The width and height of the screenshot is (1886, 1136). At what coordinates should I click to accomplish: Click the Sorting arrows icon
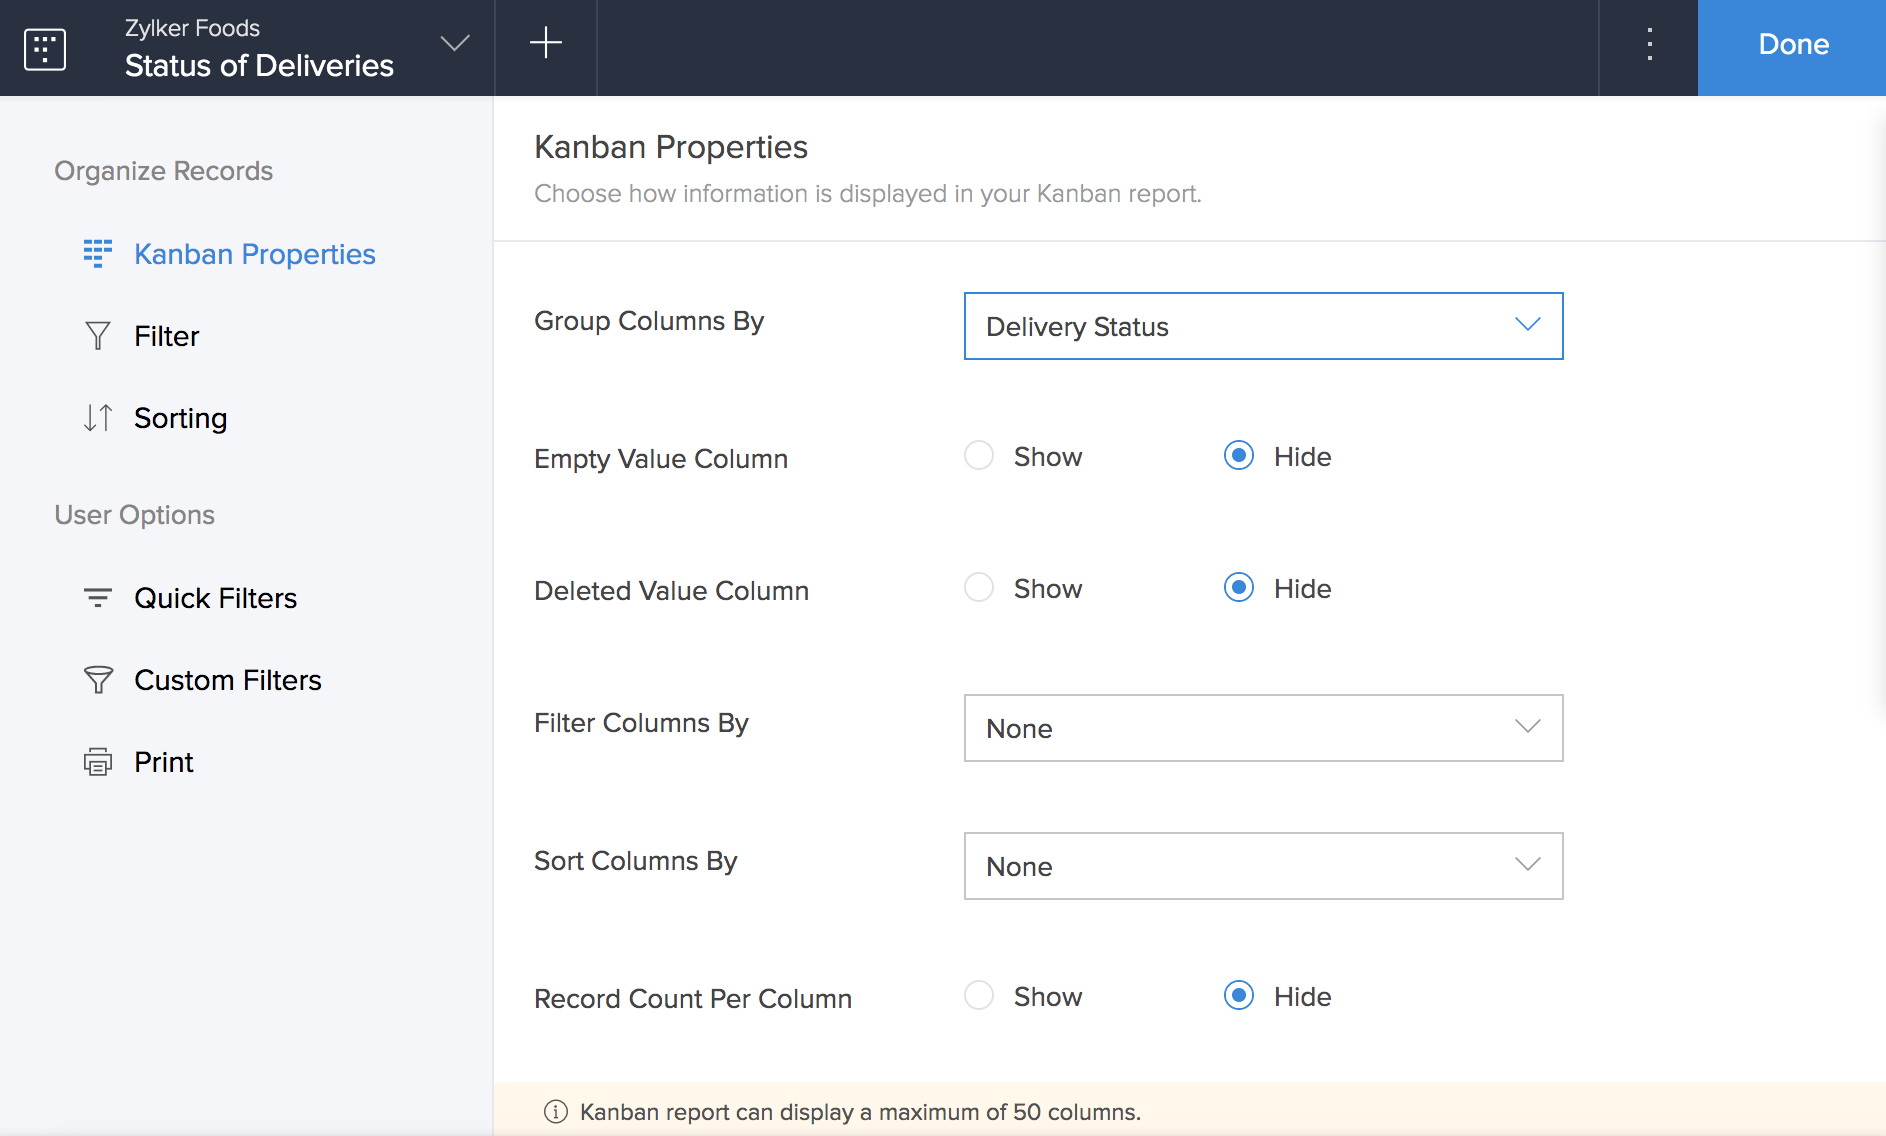point(97,418)
